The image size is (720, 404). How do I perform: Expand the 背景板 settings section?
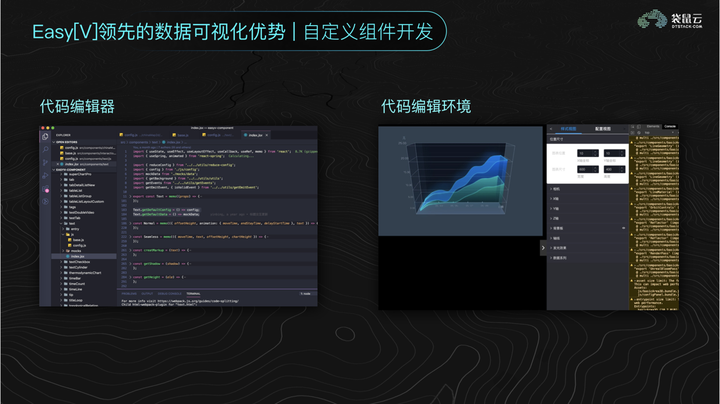588,228
